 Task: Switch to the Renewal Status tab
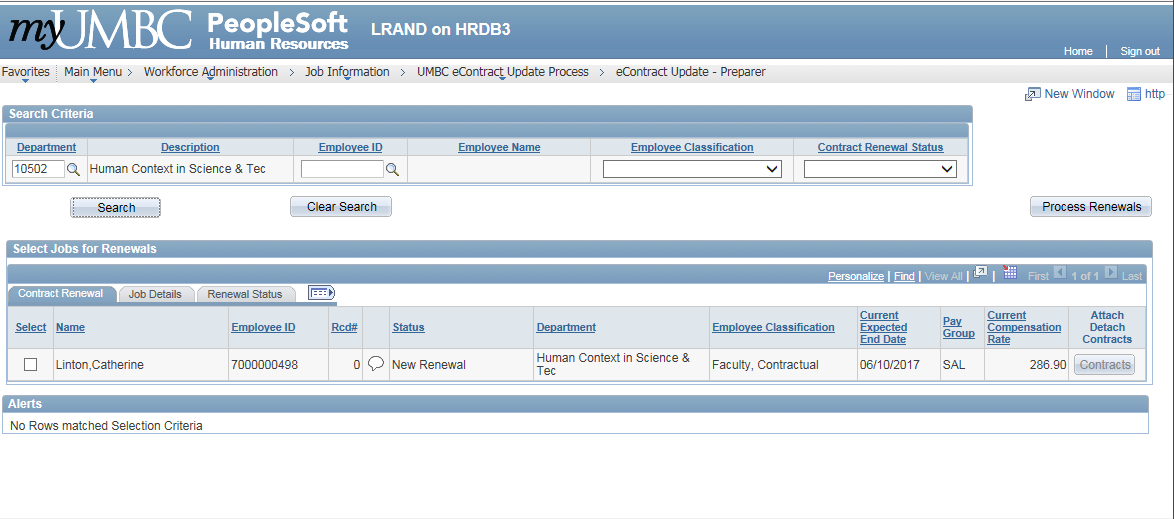[245, 294]
